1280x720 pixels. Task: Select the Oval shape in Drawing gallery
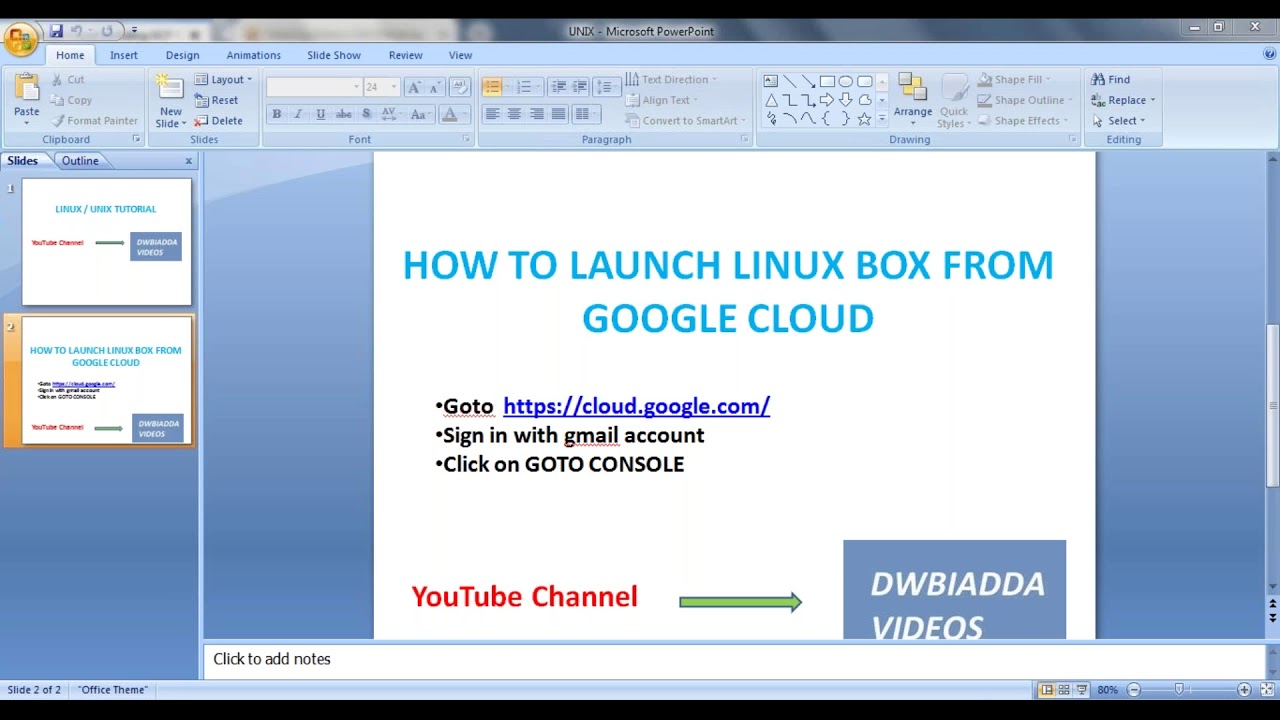[846, 82]
